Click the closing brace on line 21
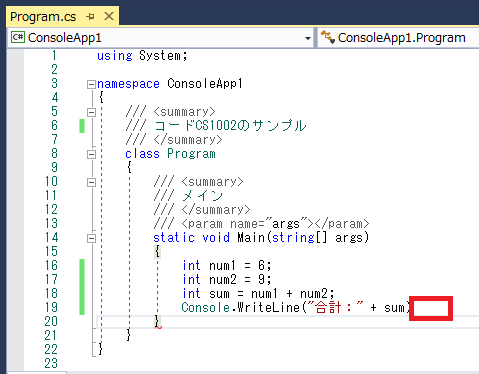The height and width of the screenshot is (374, 479). 129,335
